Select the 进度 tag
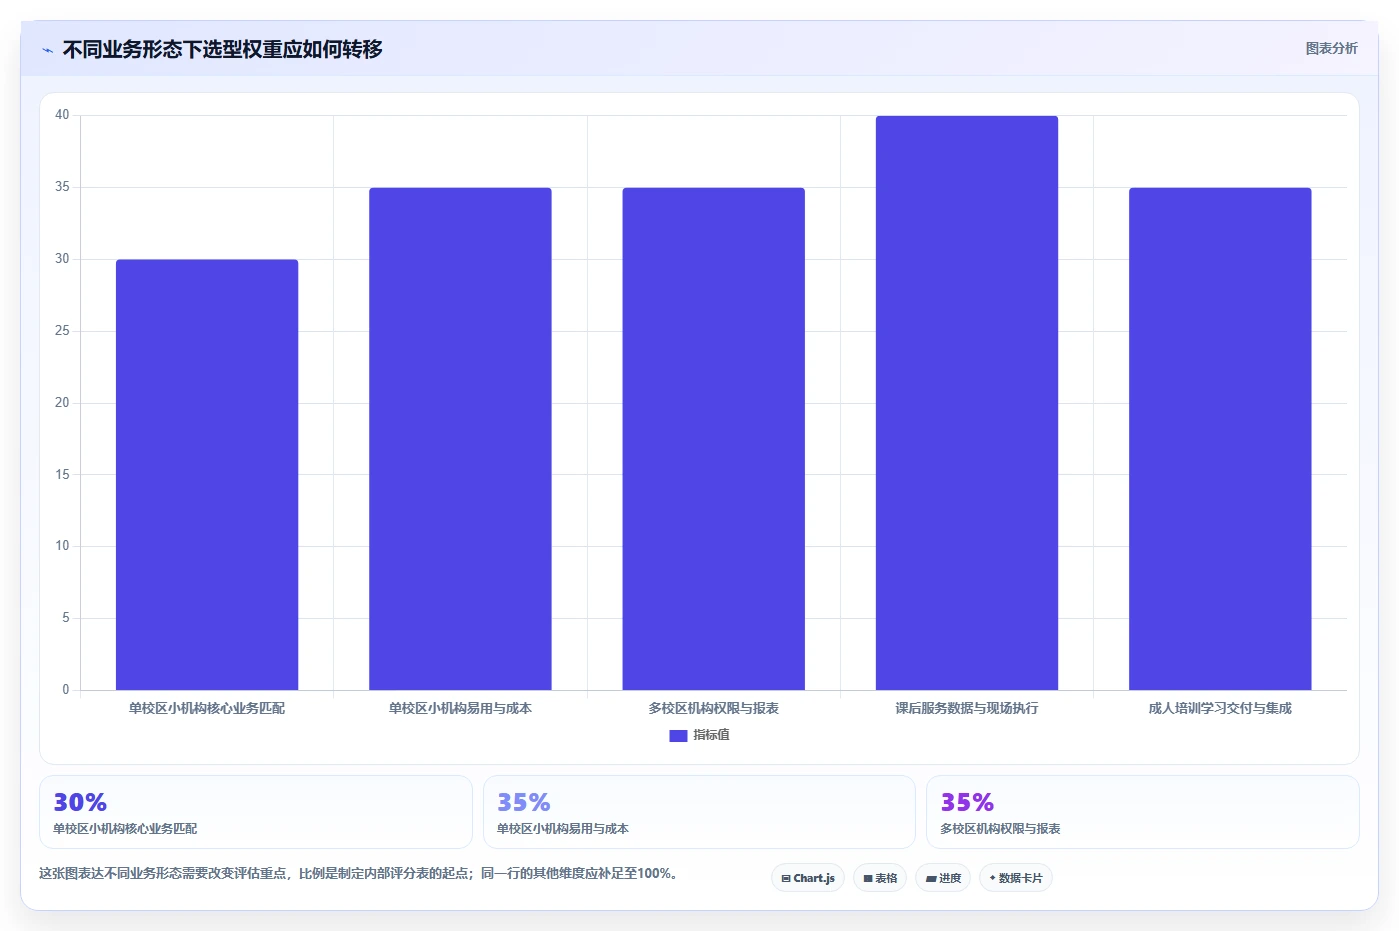The image size is (1399, 931). point(943,878)
